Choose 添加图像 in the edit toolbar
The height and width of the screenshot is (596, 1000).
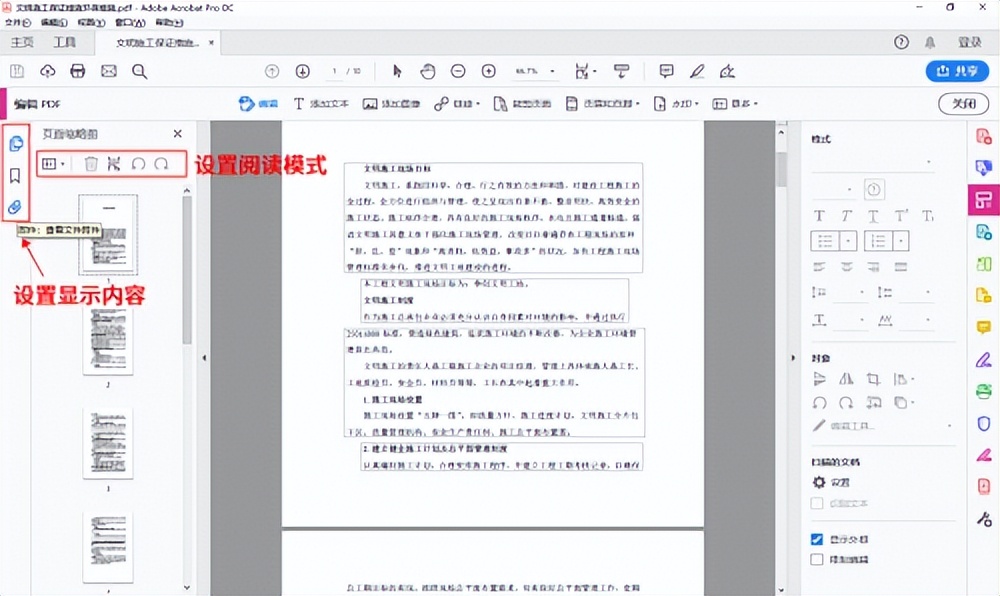(391, 104)
